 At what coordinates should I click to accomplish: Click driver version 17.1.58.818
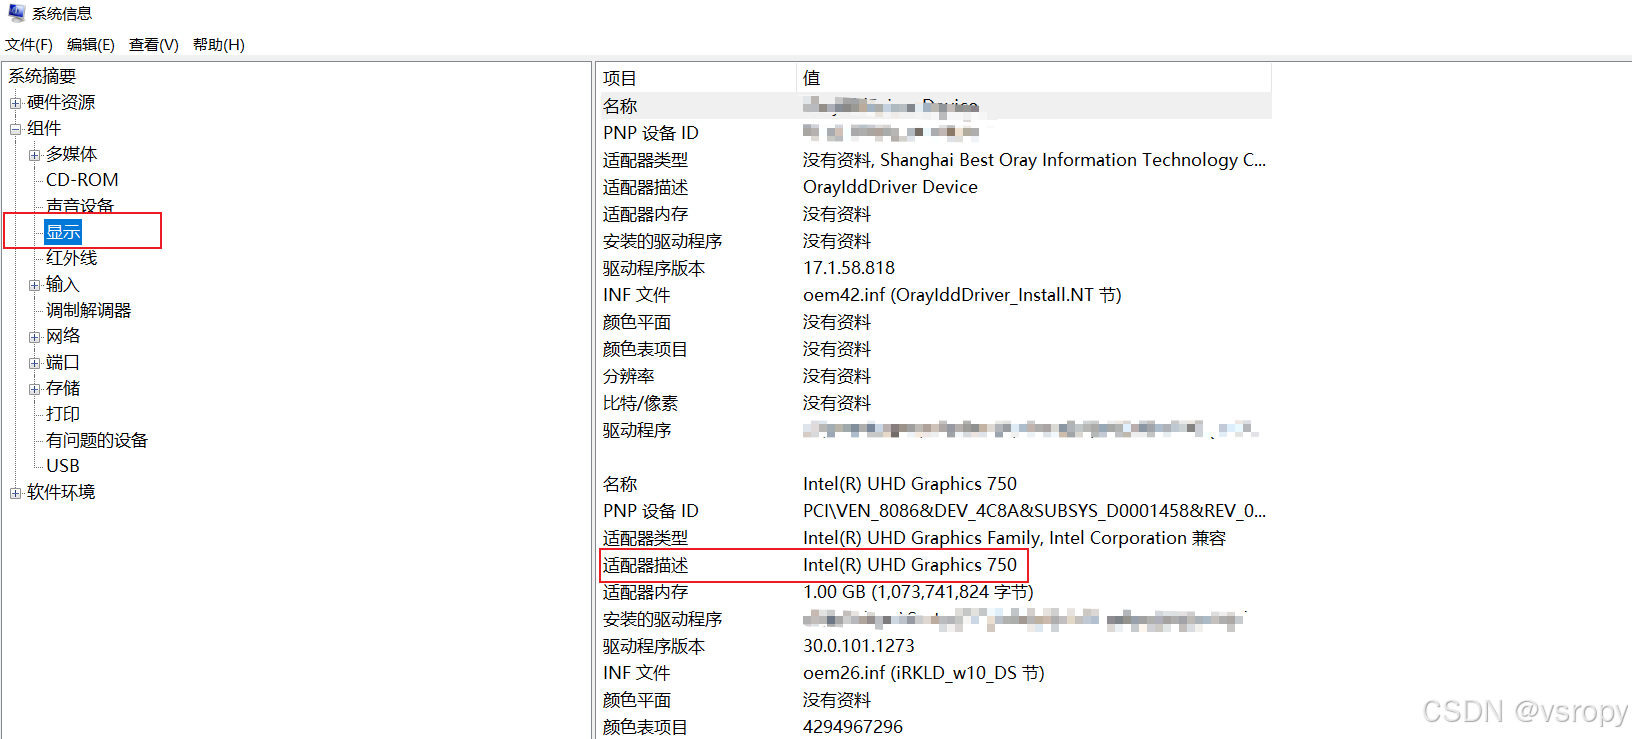pyautogui.click(x=849, y=268)
